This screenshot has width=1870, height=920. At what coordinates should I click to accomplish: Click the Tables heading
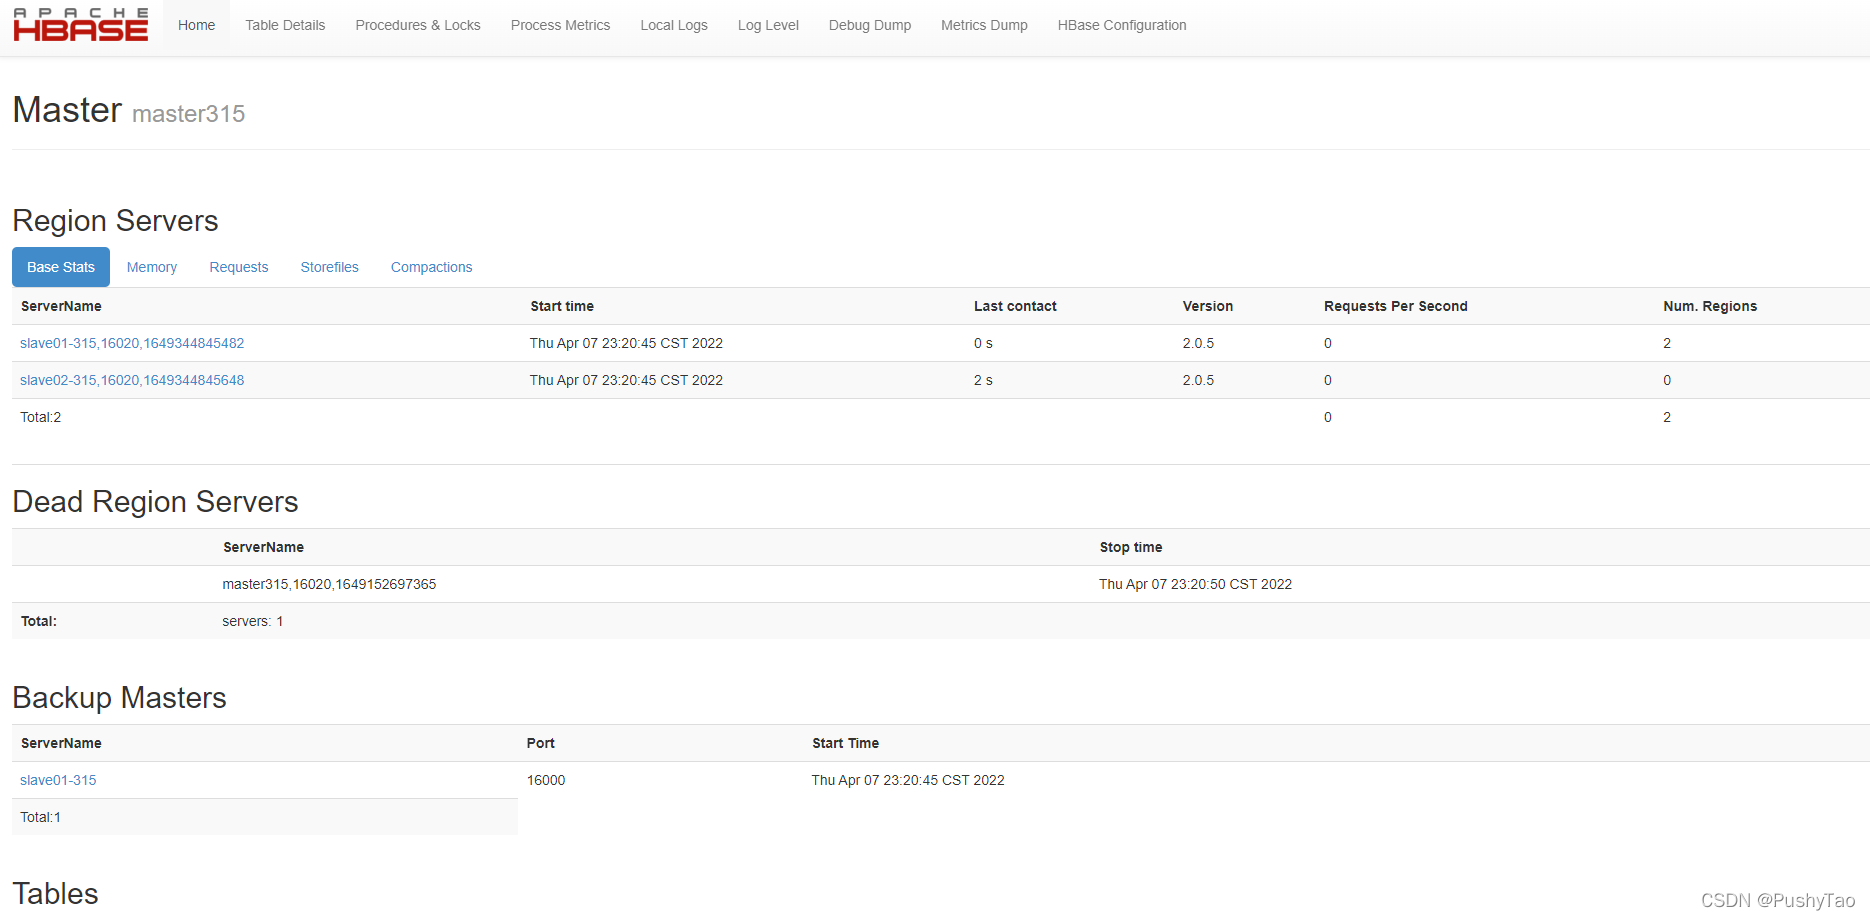click(x=56, y=894)
